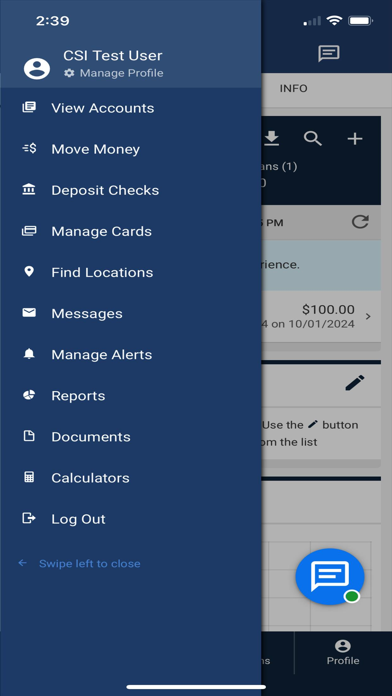Tap the user avatar icon in drawer header

tap(37, 68)
